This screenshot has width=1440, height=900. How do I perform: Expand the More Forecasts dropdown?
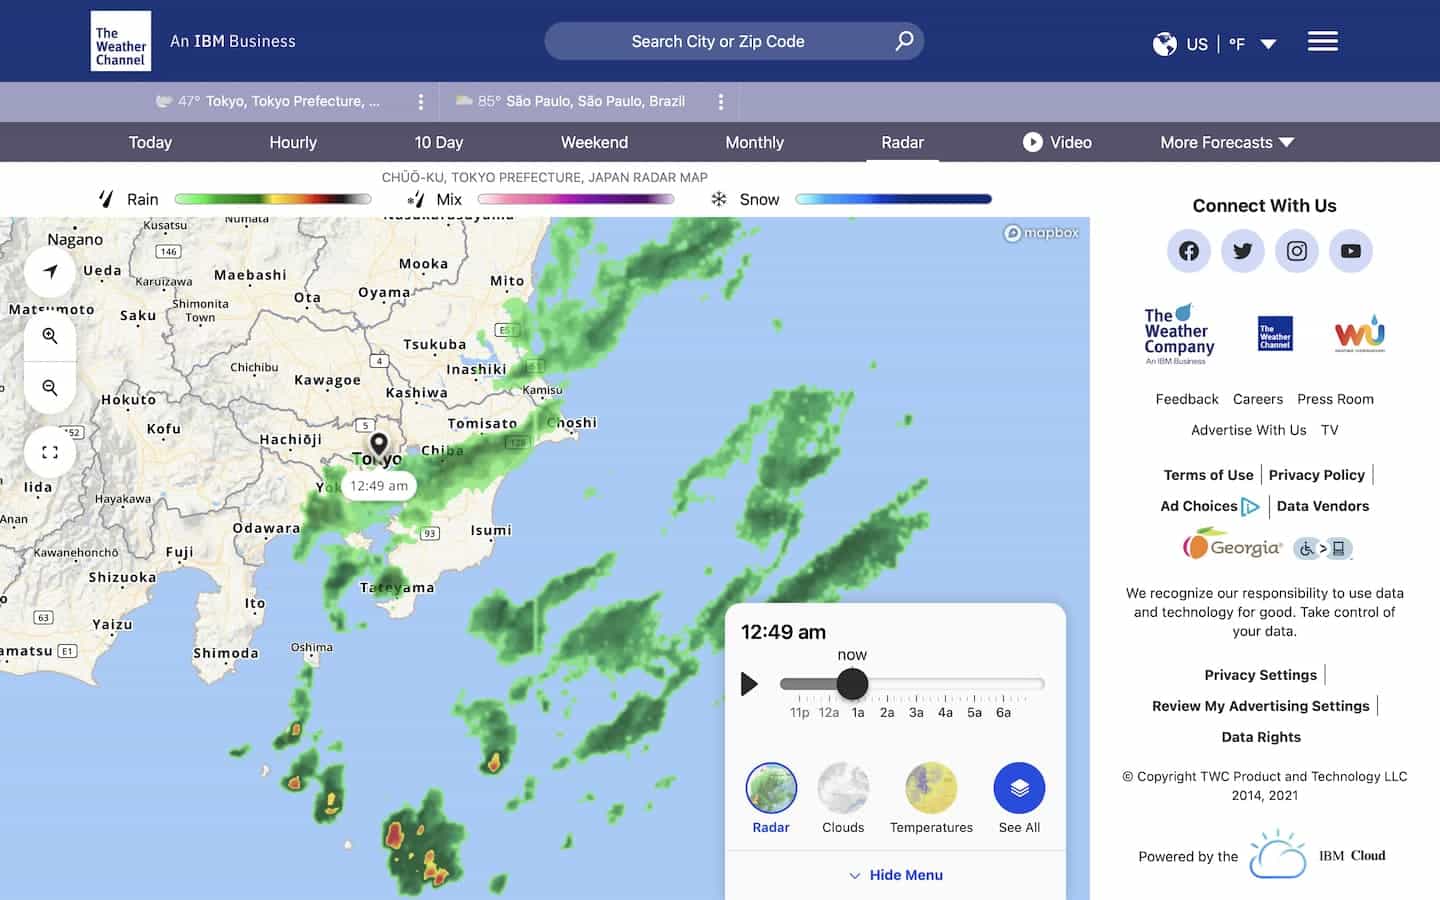click(x=1227, y=142)
